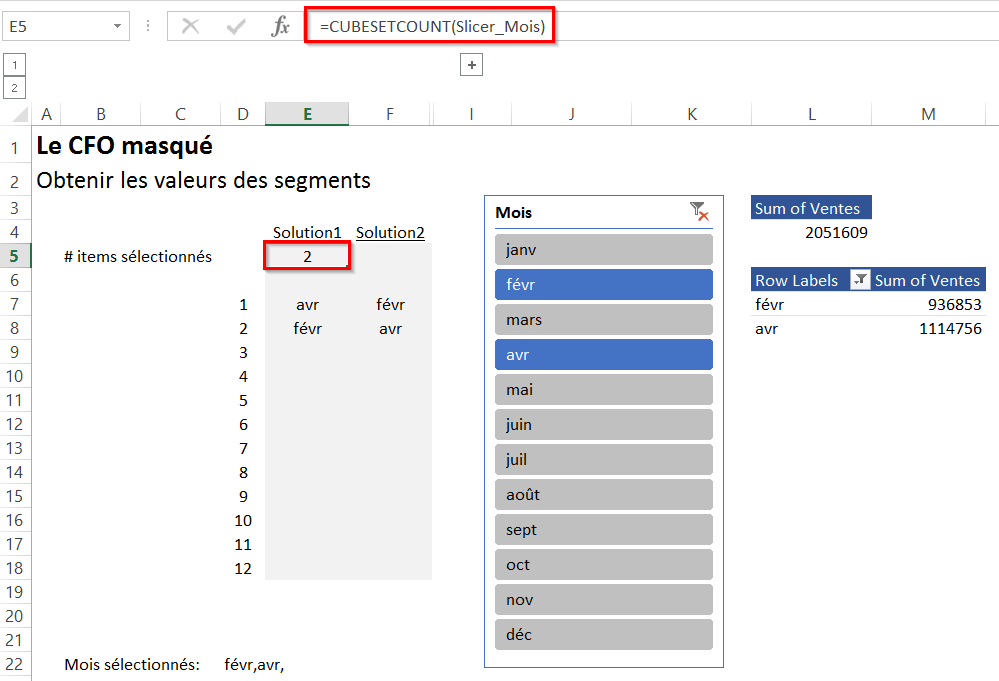Toggle the févr slicer item
The width and height of the screenshot is (999, 681).
point(603,284)
